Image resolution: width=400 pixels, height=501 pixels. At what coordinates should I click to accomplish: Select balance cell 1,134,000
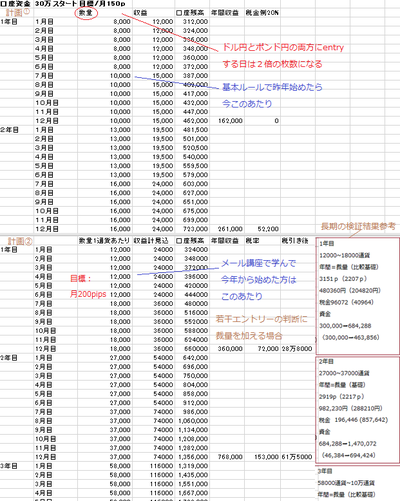(x=193, y=430)
